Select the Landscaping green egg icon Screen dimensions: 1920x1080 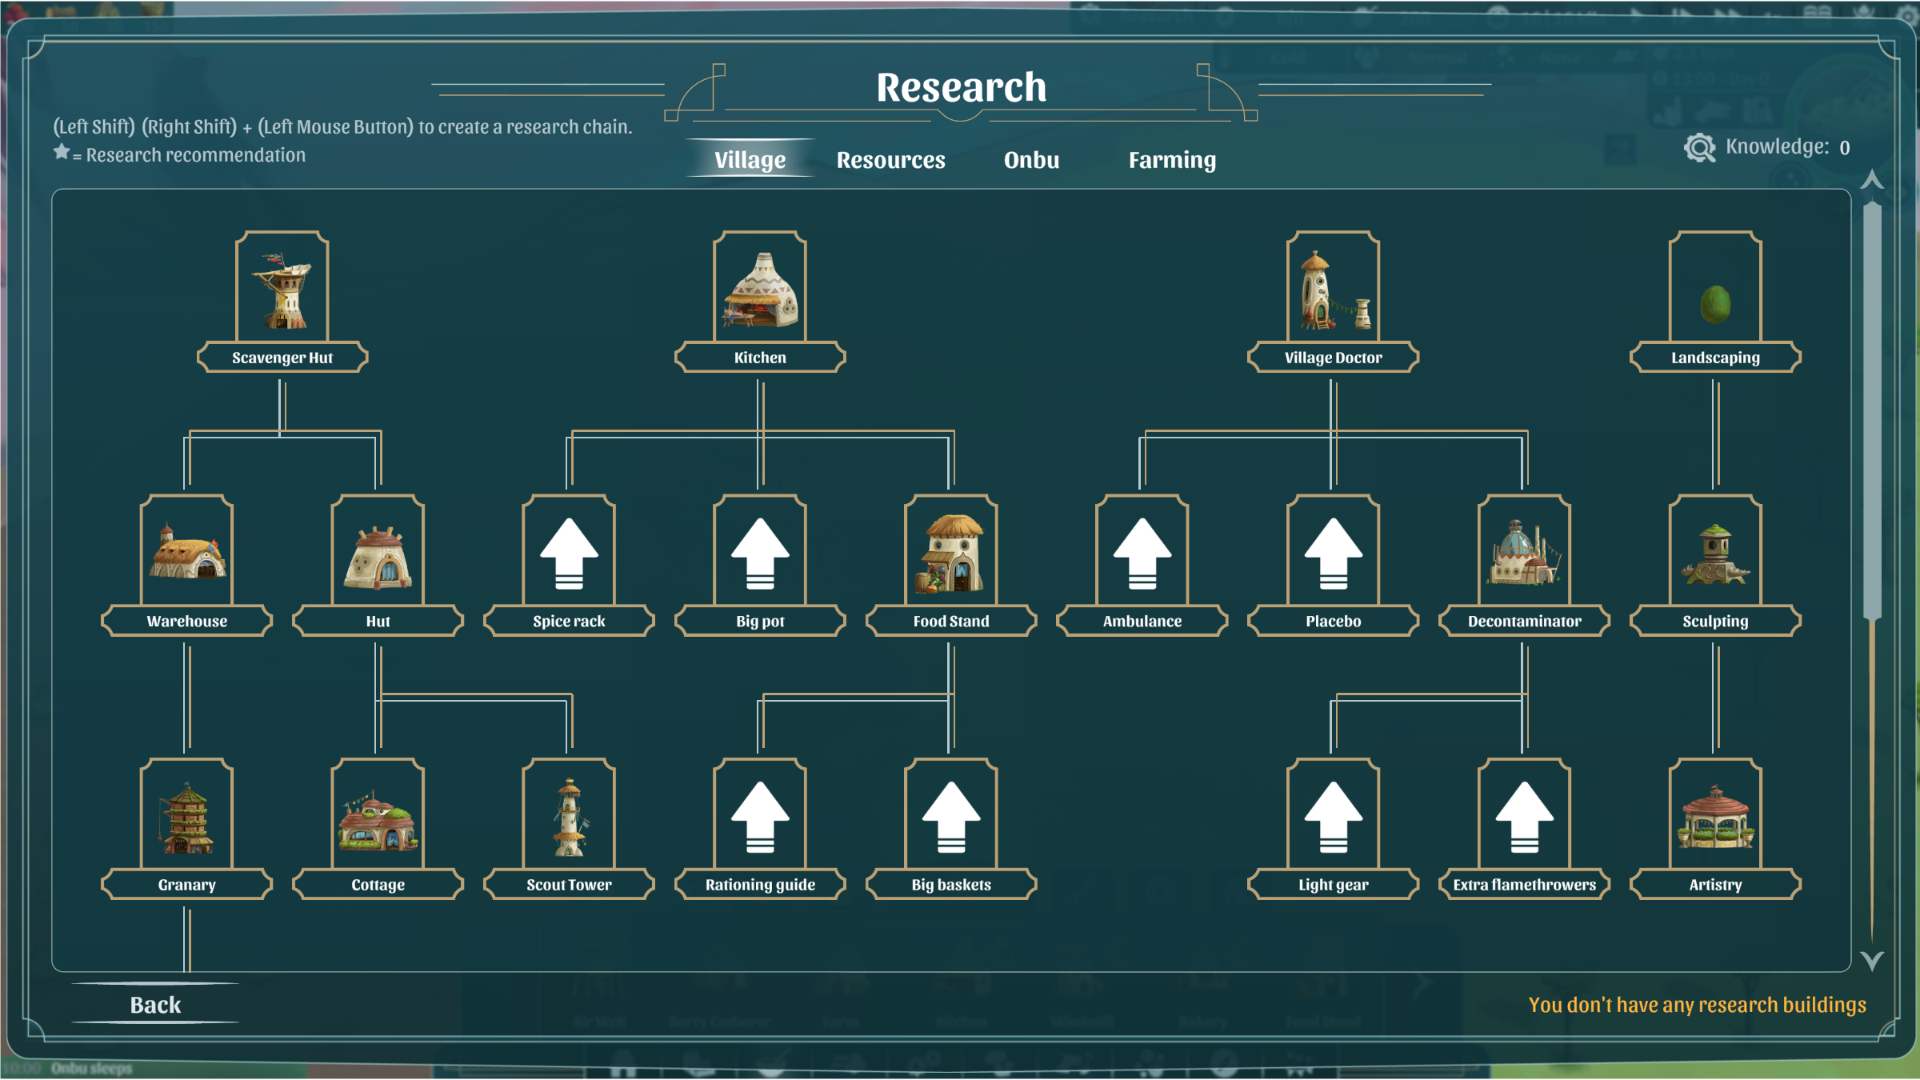(1715, 303)
